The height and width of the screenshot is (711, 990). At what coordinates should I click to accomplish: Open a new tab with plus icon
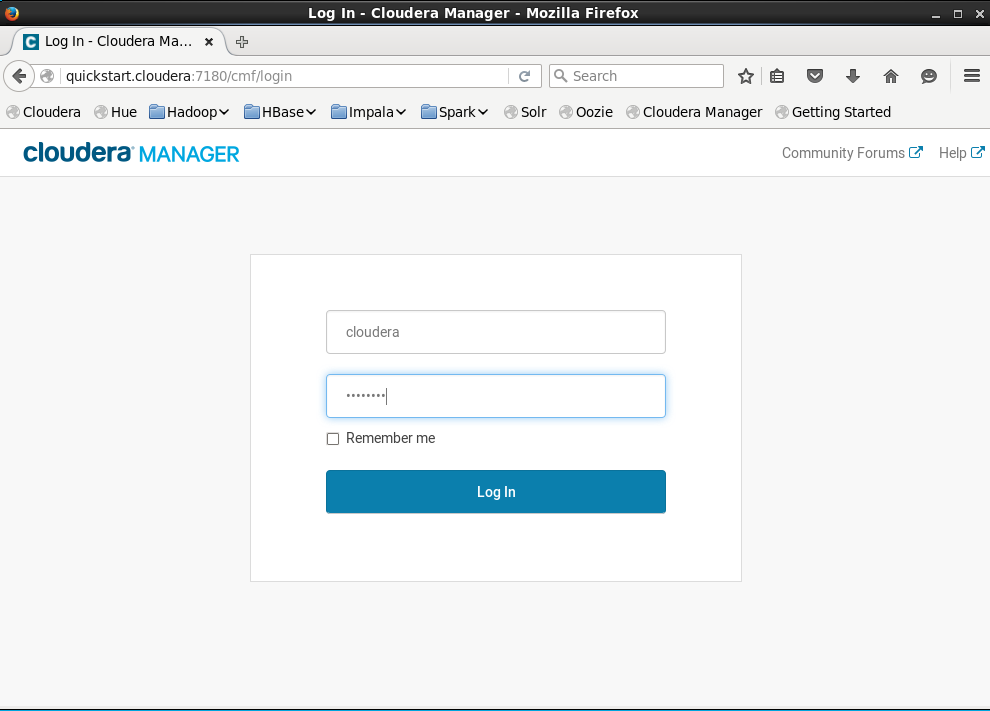click(241, 42)
